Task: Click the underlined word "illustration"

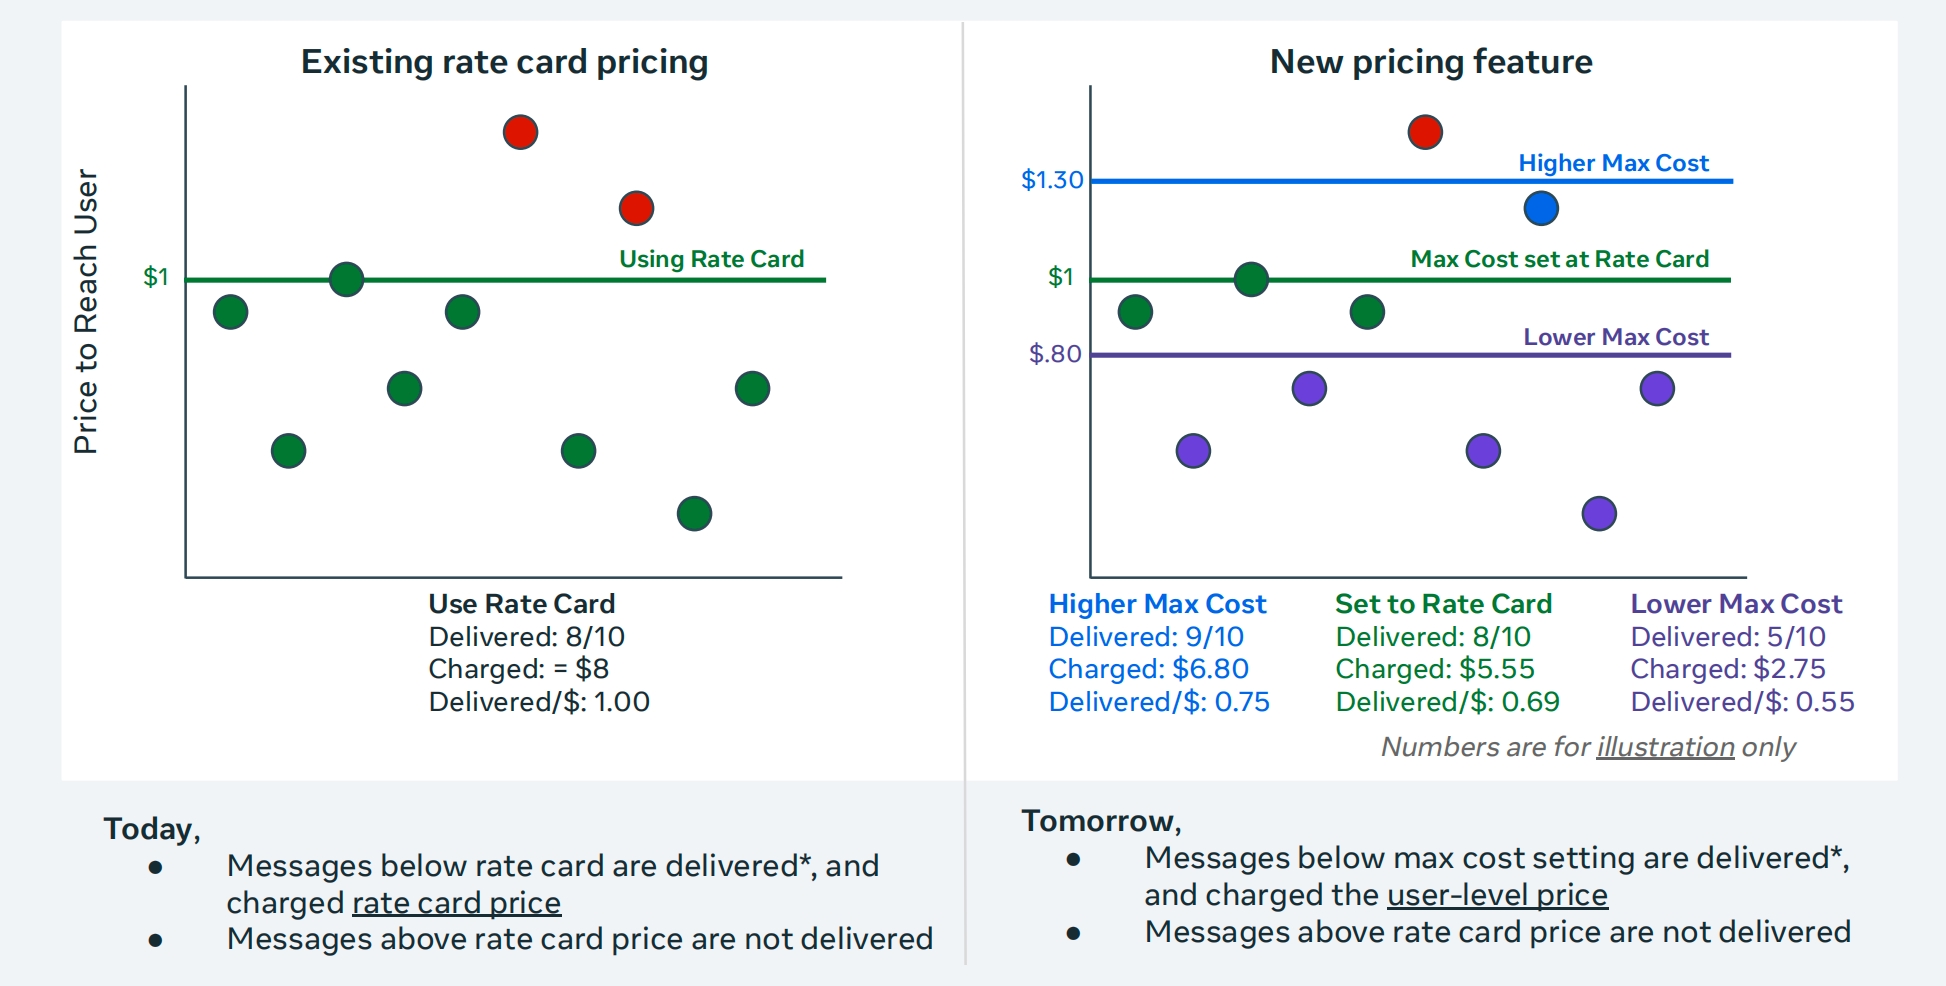Action: [x=1665, y=747]
